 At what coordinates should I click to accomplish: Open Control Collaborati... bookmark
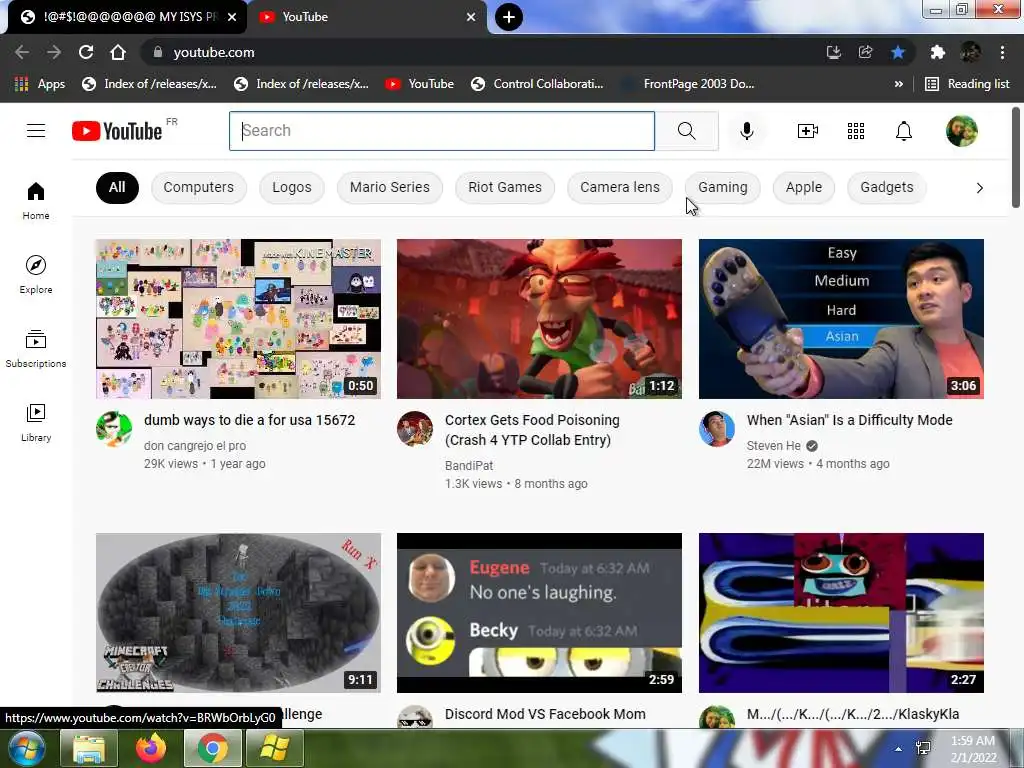(537, 84)
